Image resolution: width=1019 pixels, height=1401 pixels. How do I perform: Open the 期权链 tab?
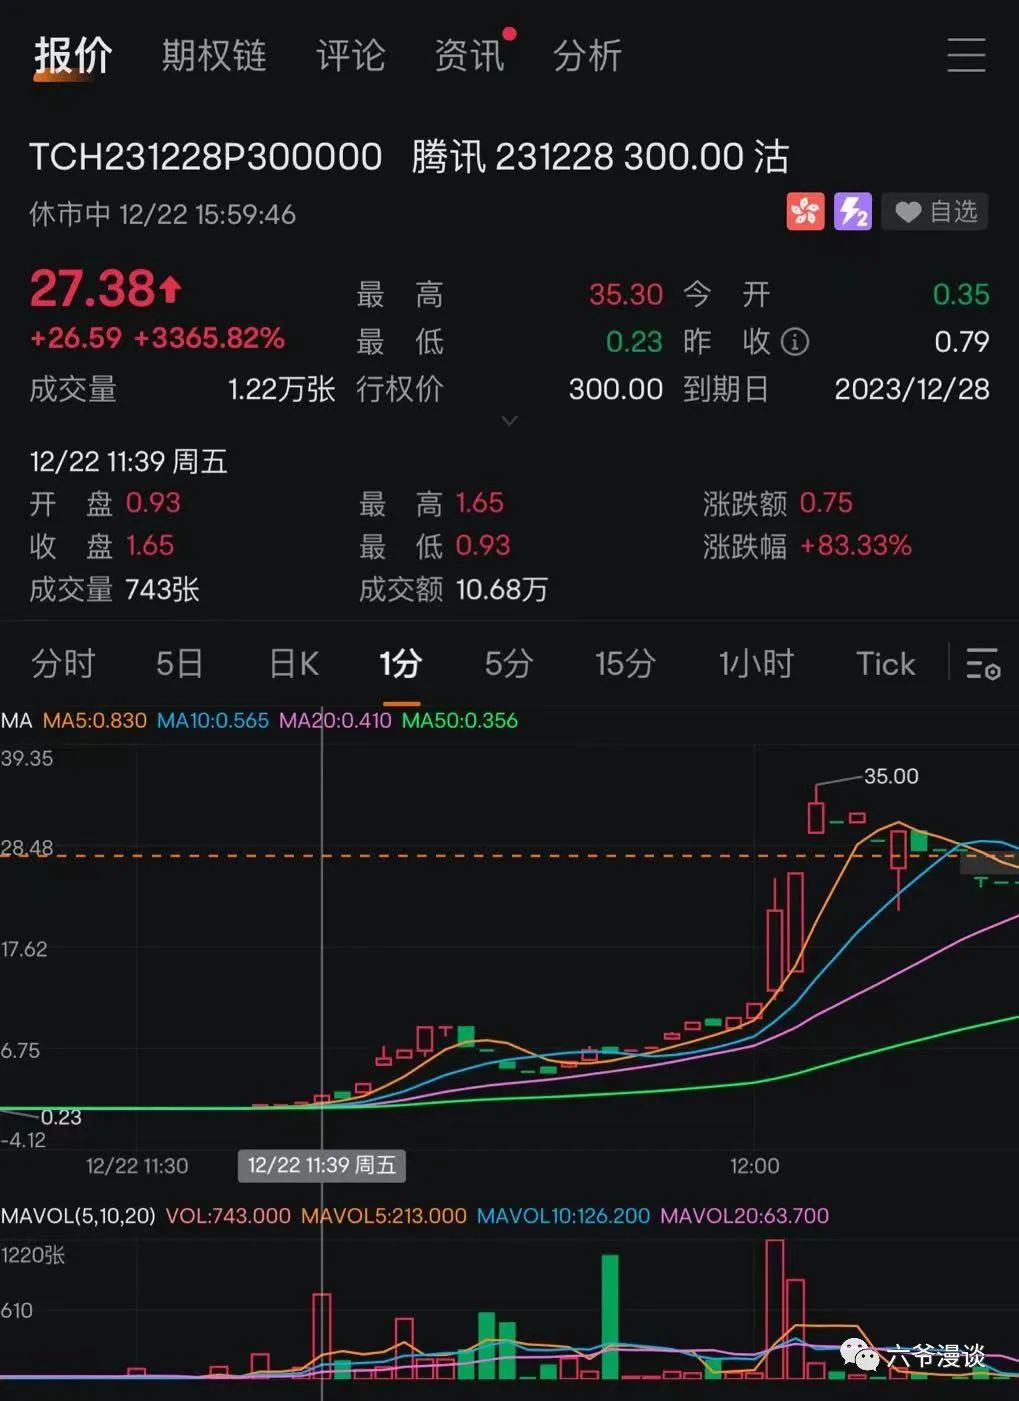coord(214,56)
